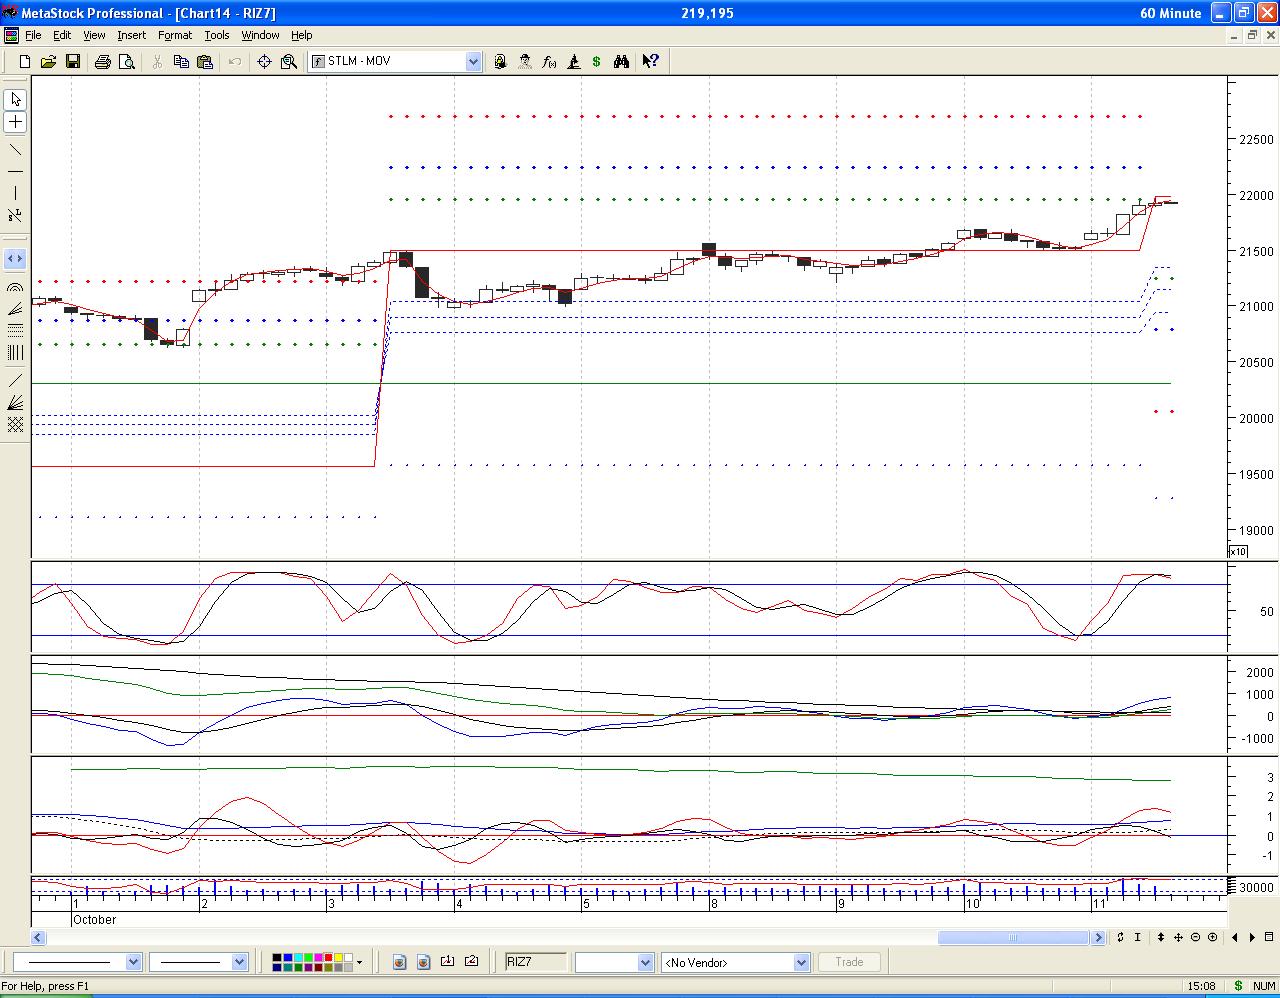The image size is (1280, 998).
Task: Open the Tools menu
Action: click(217, 35)
